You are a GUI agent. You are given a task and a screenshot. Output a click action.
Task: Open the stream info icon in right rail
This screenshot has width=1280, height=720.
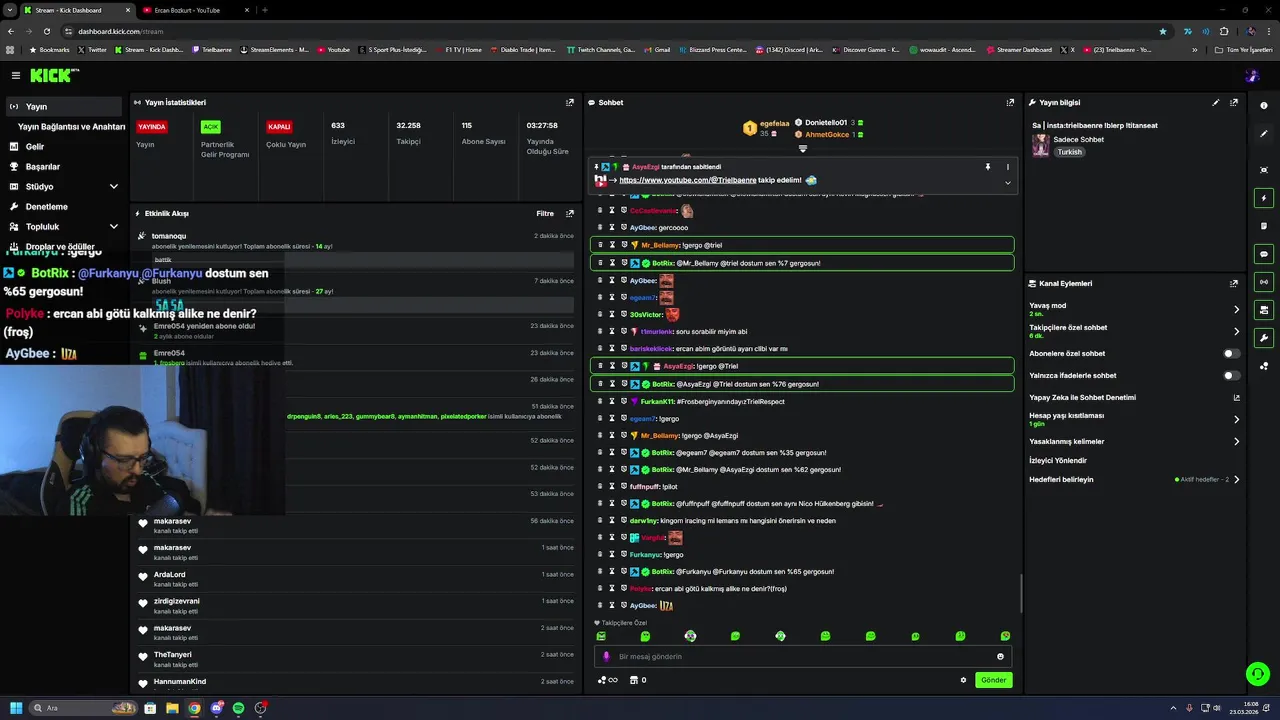pos(1264,106)
